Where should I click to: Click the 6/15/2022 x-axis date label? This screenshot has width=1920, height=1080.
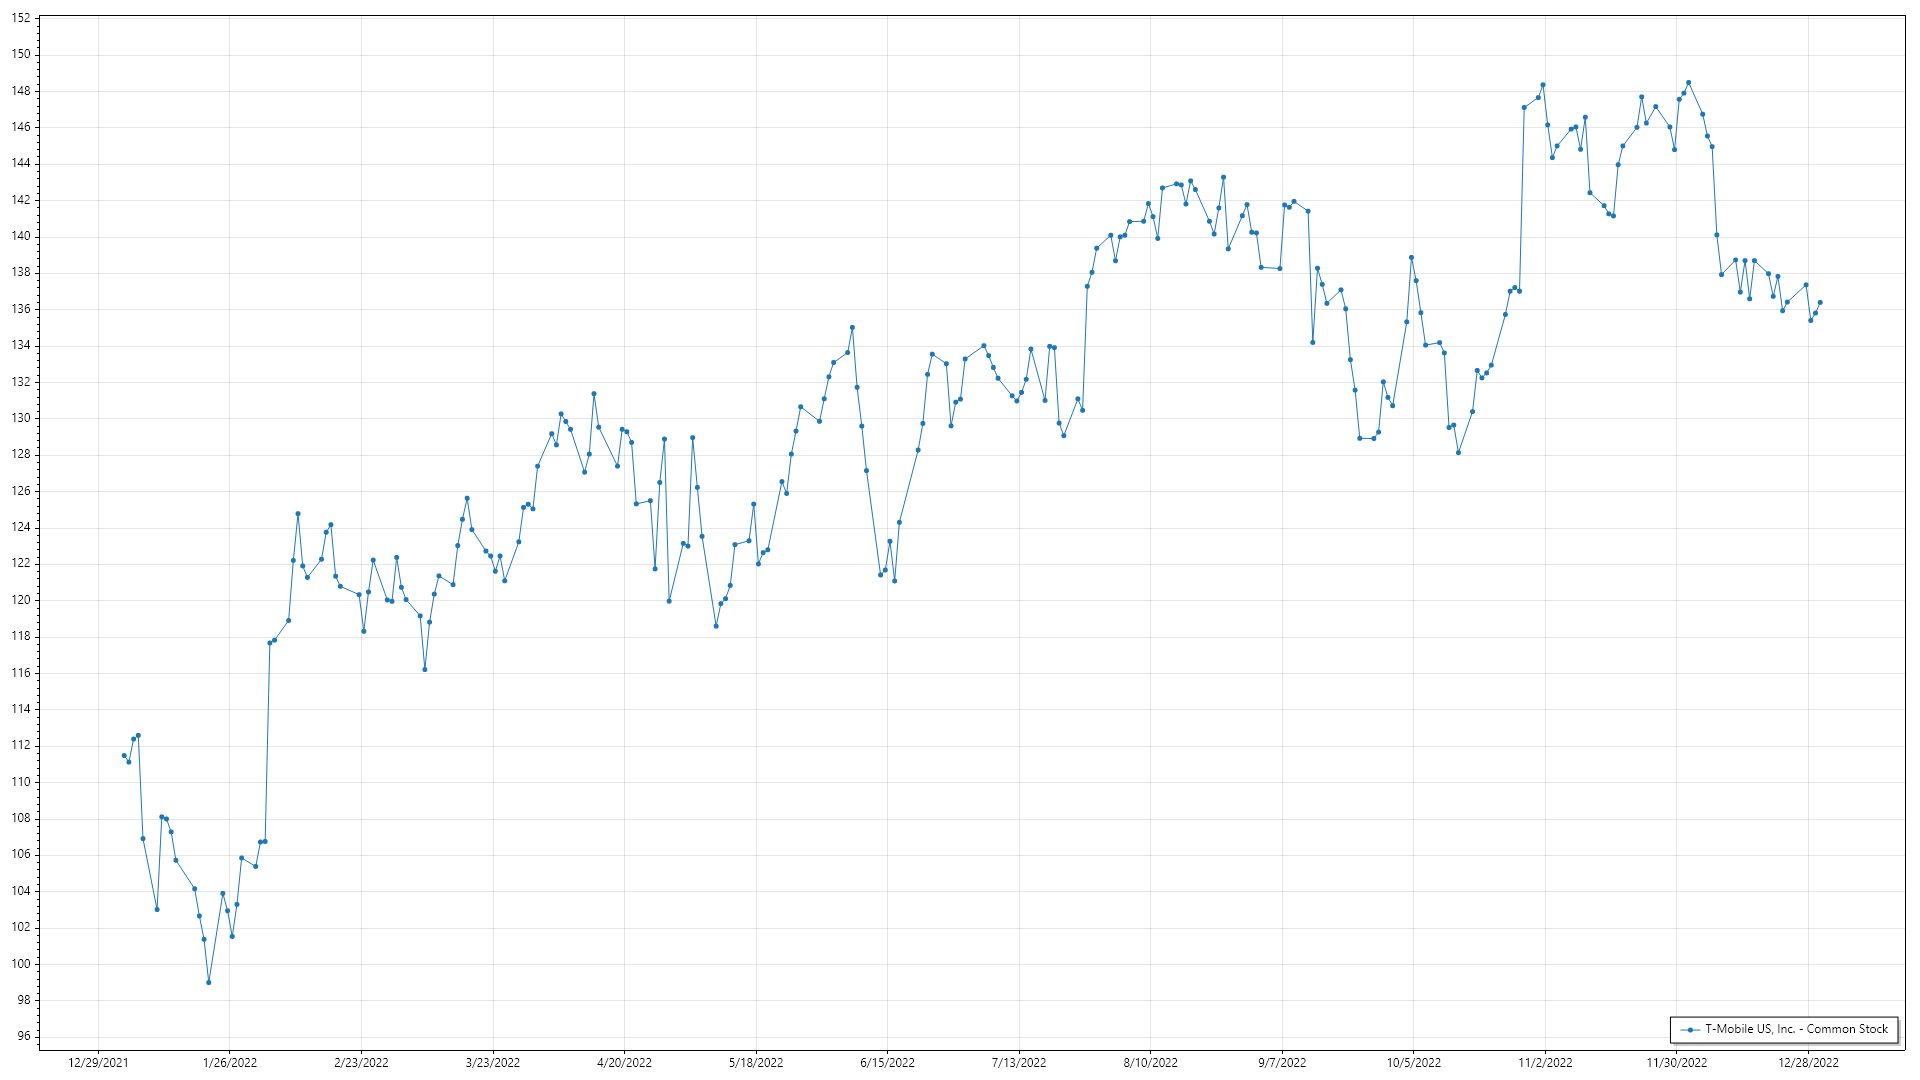tap(887, 1062)
